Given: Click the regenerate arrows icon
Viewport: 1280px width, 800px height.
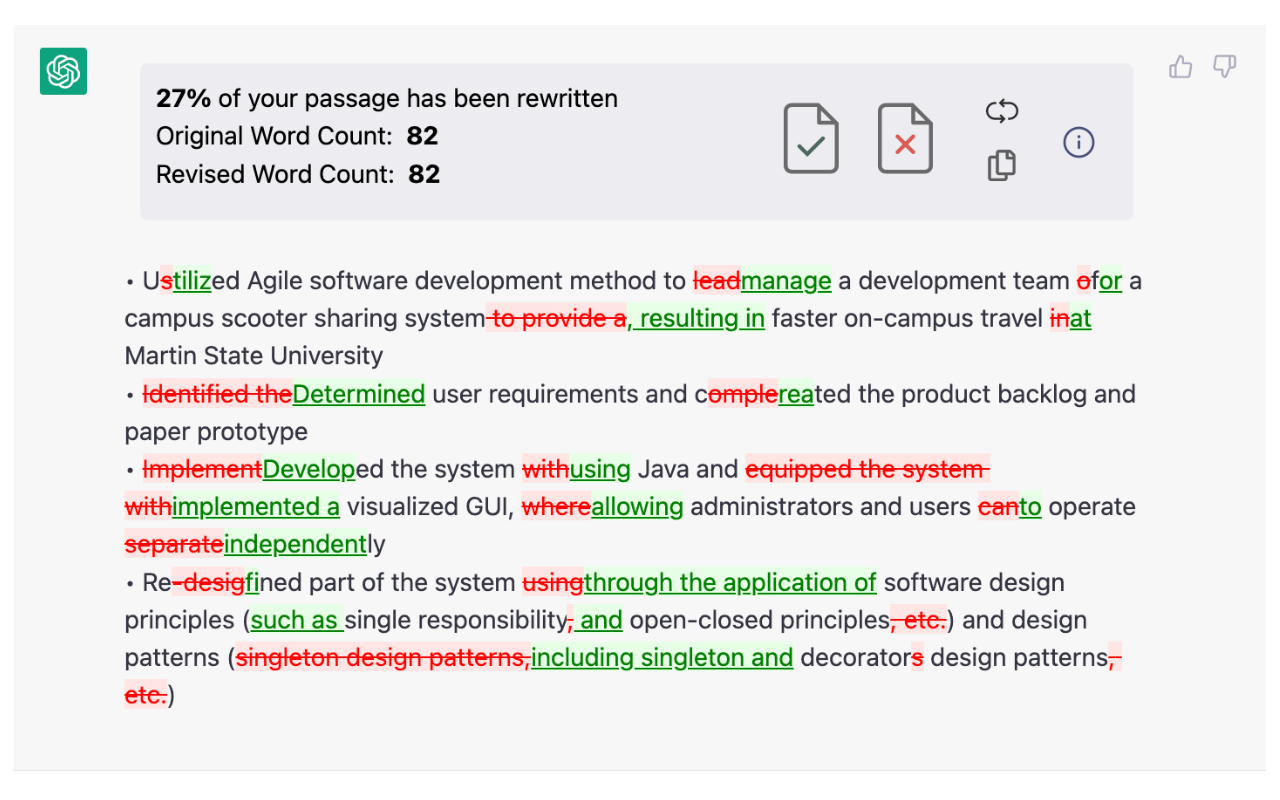Looking at the screenshot, I should pyautogui.click(x=1001, y=111).
